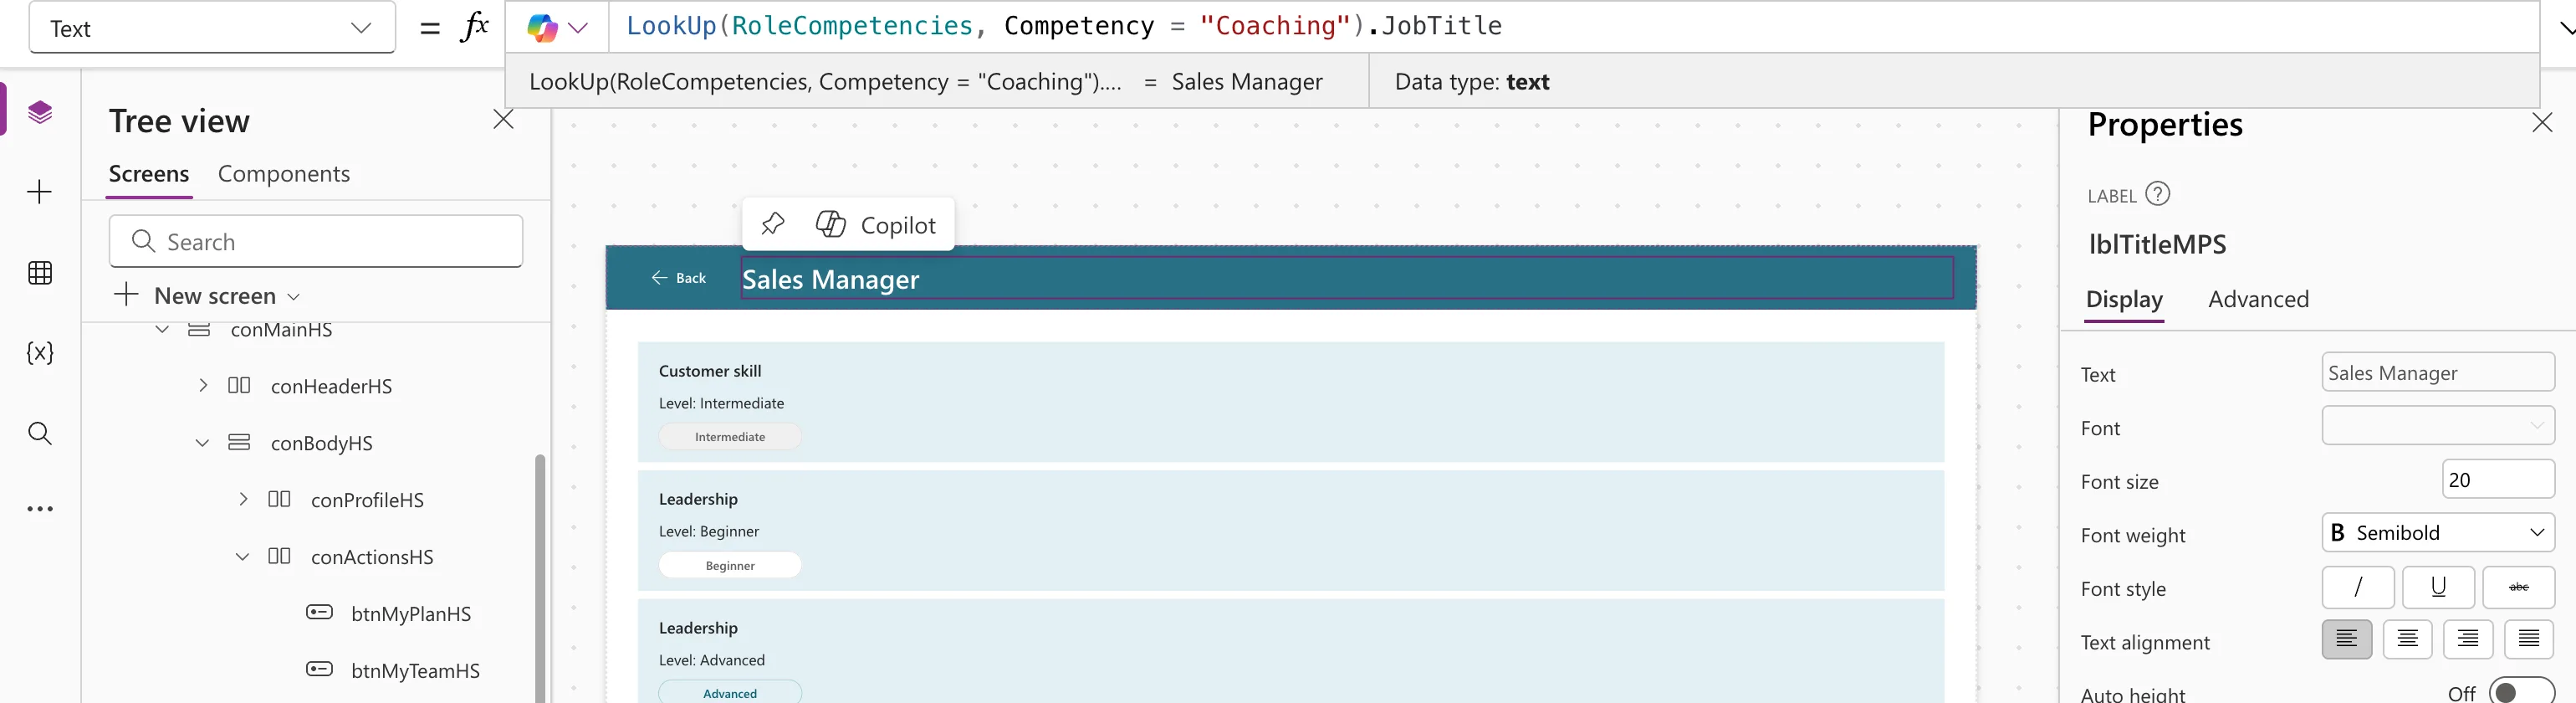Toggle underline font style

point(2438,587)
